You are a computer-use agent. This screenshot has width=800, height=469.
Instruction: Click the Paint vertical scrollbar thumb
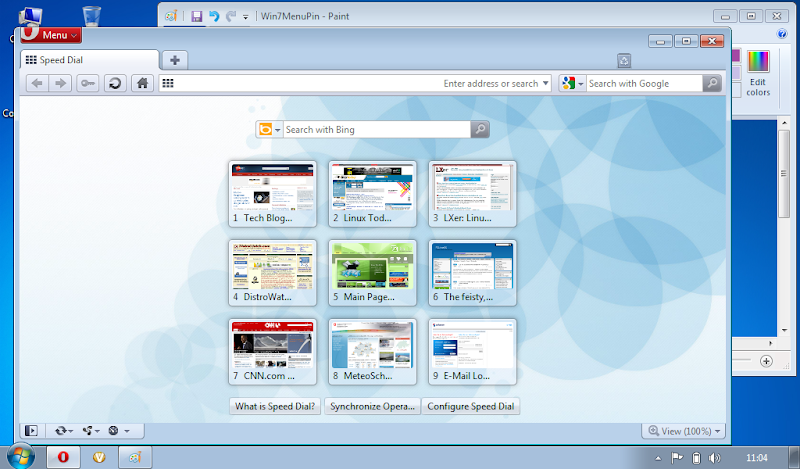(784, 174)
